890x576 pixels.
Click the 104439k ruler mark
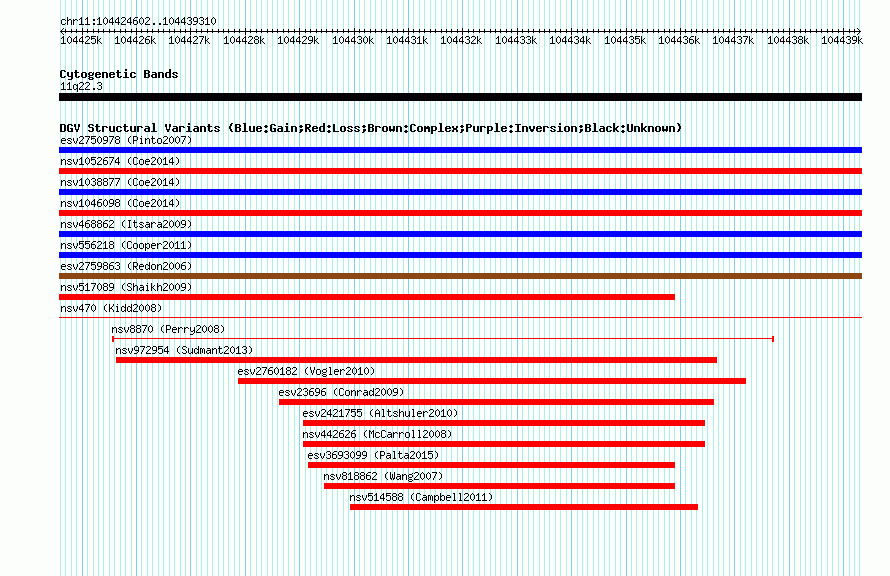842,41
